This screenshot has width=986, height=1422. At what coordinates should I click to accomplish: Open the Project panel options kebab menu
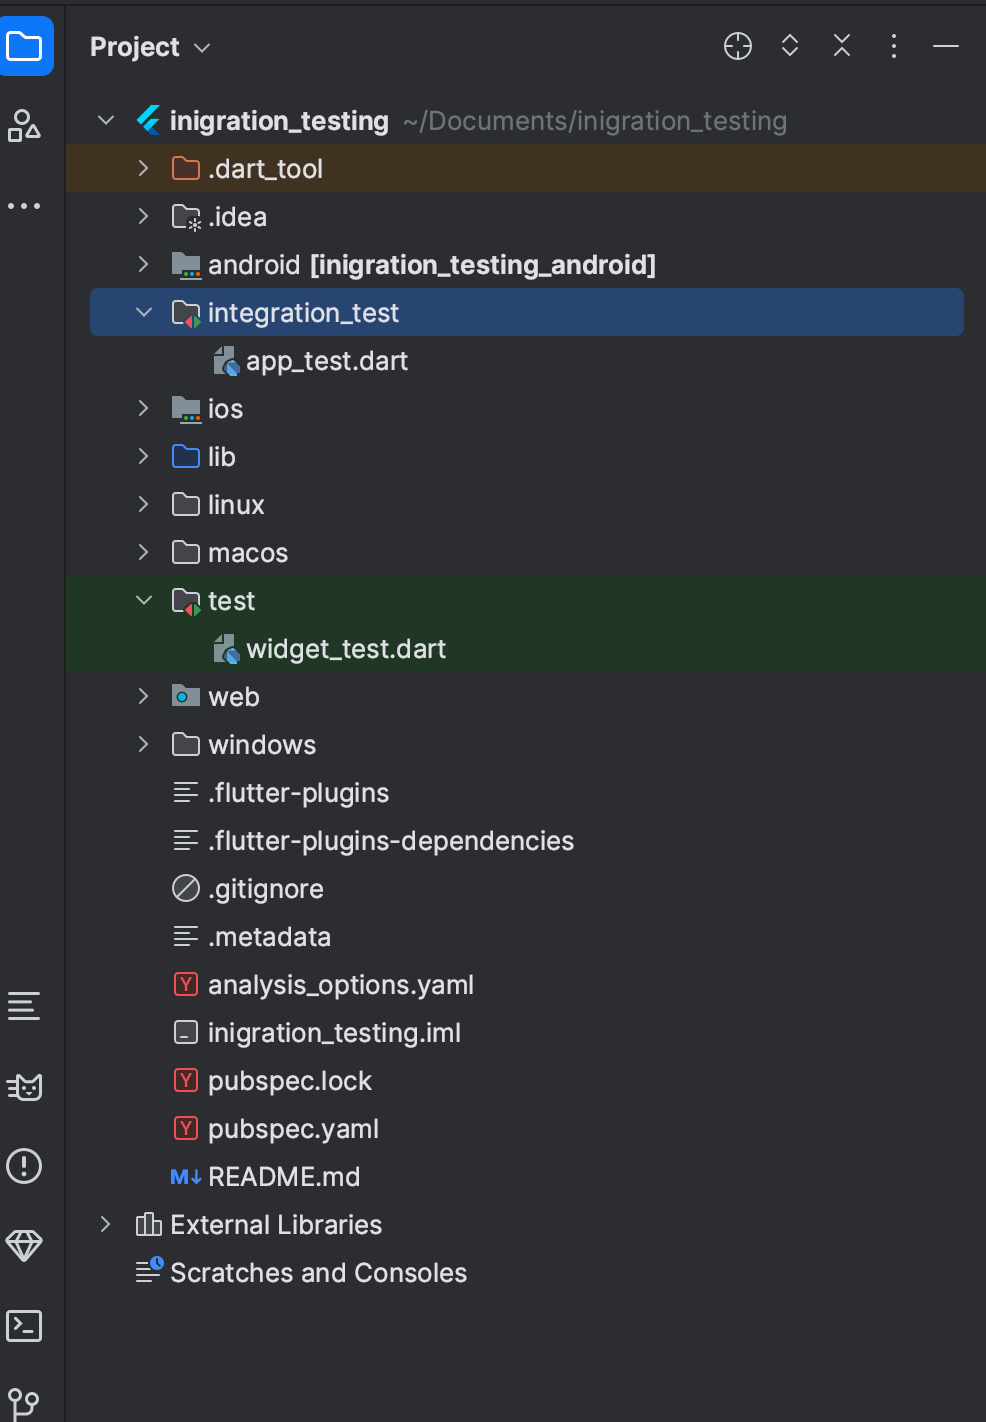coord(893,46)
